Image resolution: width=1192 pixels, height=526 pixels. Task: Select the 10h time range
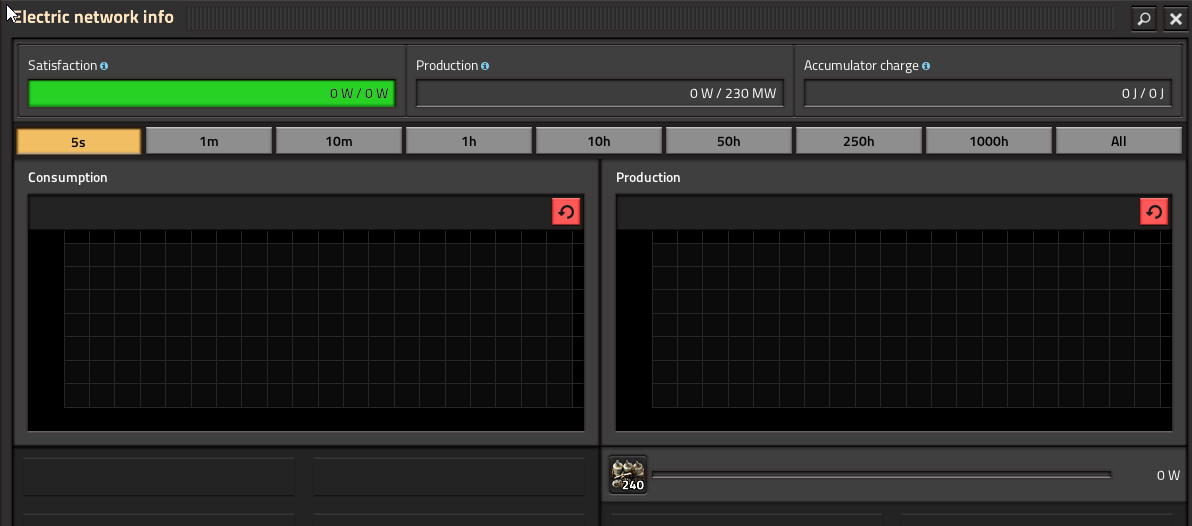point(599,141)
